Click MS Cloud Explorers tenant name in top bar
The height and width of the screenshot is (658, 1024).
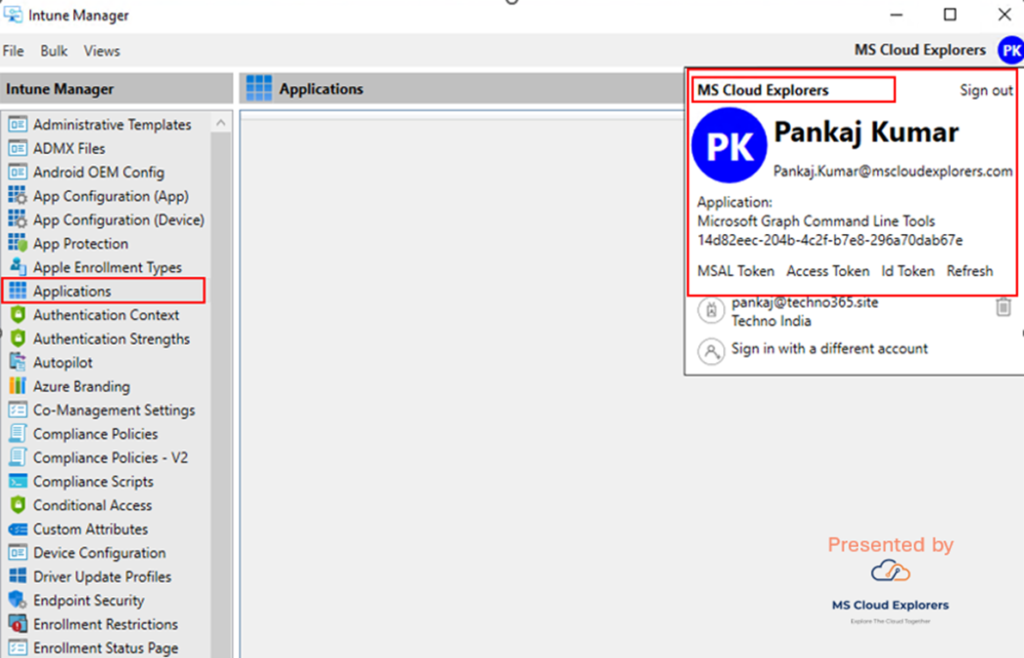(x=920, y=50)
